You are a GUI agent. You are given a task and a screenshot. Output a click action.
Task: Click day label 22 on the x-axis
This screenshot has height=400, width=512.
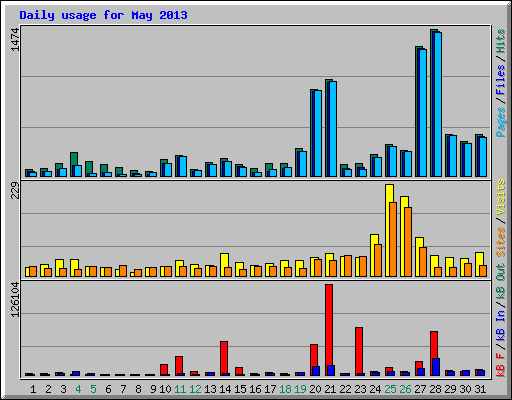[x=345, y=389]
